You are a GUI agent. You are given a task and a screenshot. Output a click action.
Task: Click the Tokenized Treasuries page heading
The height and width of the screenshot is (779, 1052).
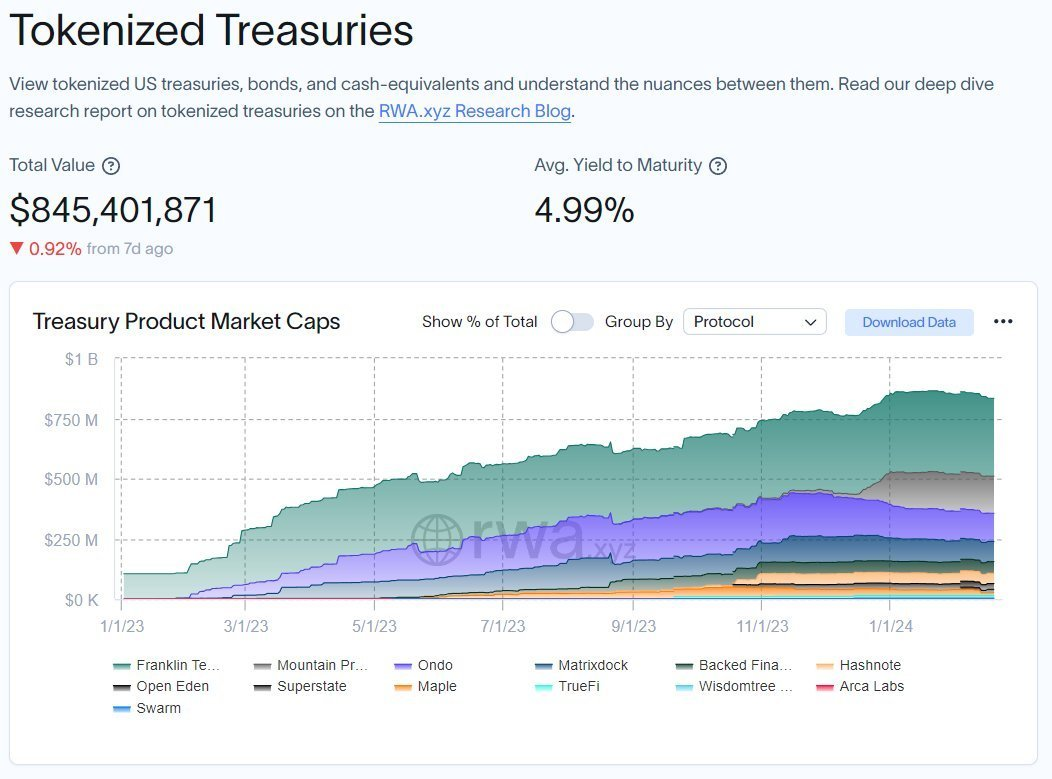[x=211, y=30]
